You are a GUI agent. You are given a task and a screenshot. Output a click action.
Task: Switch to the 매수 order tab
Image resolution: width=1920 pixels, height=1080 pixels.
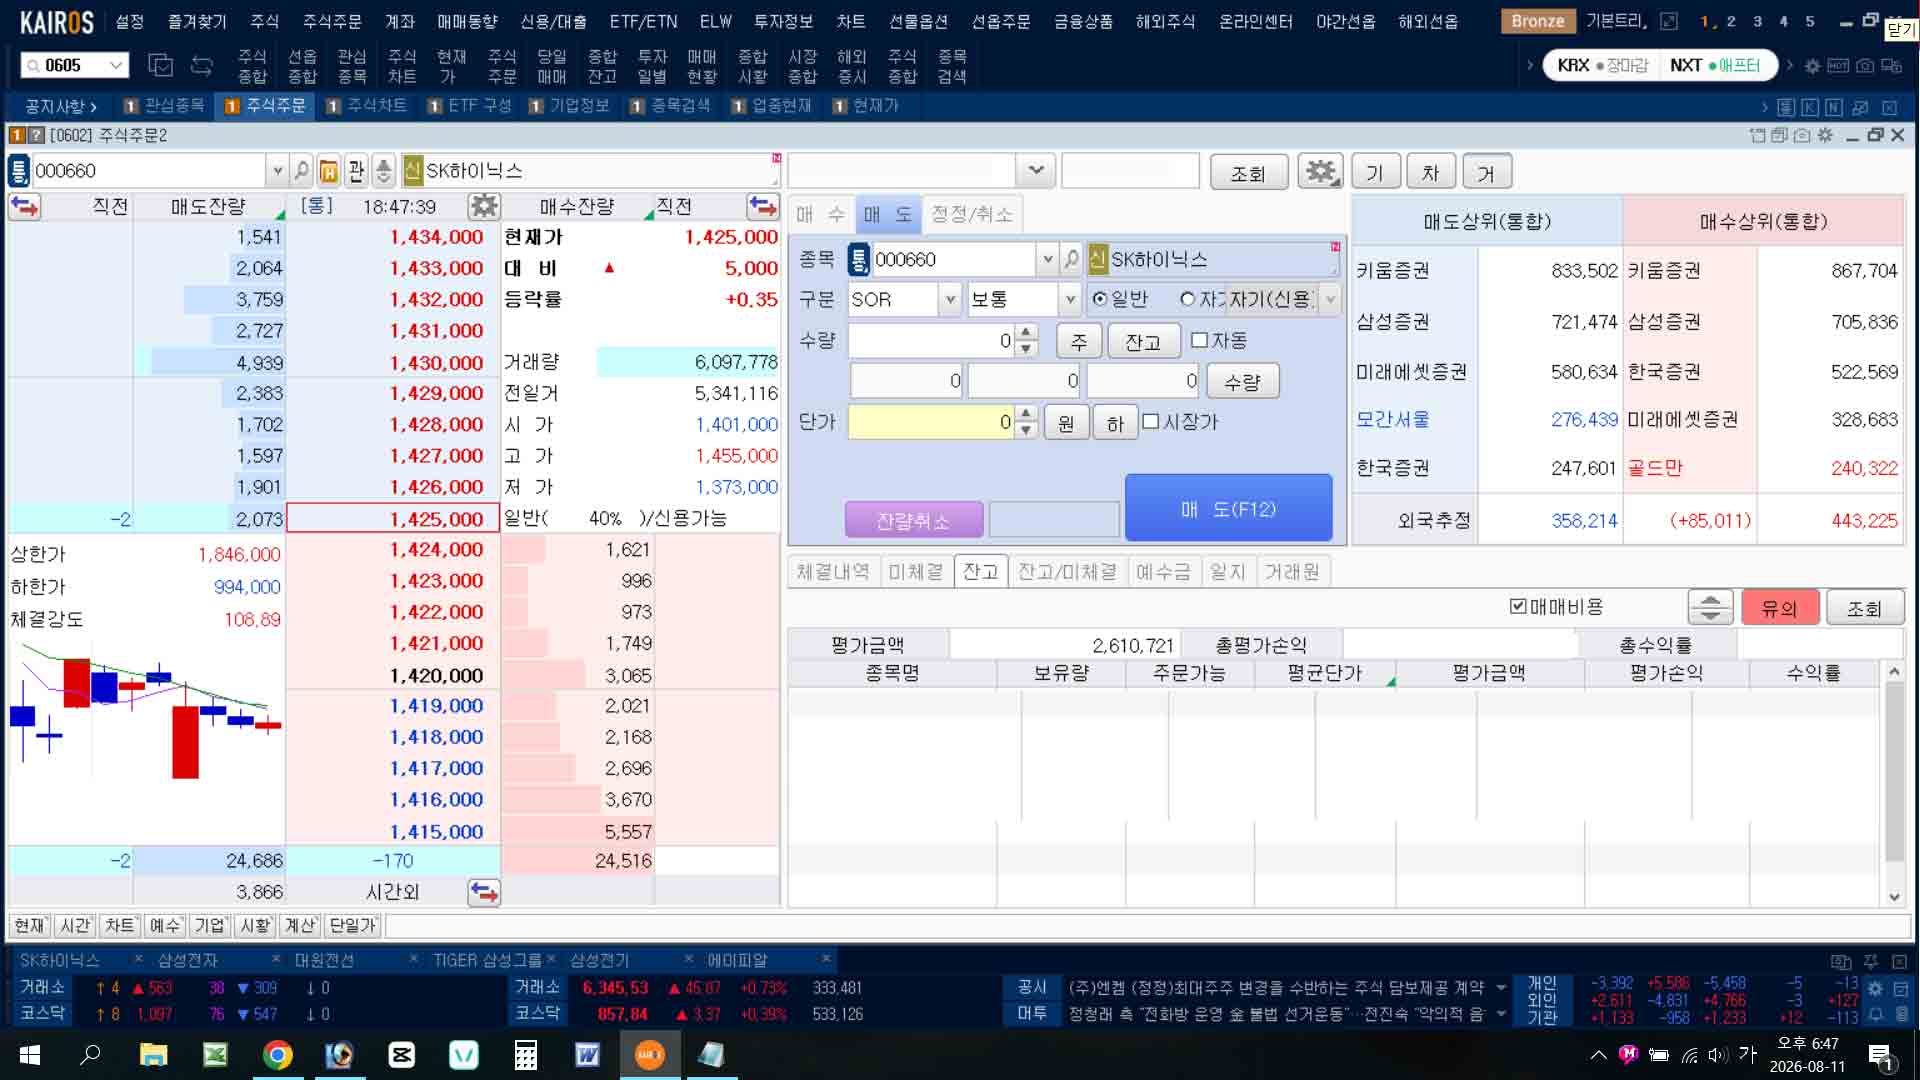[x=821, y=214]
